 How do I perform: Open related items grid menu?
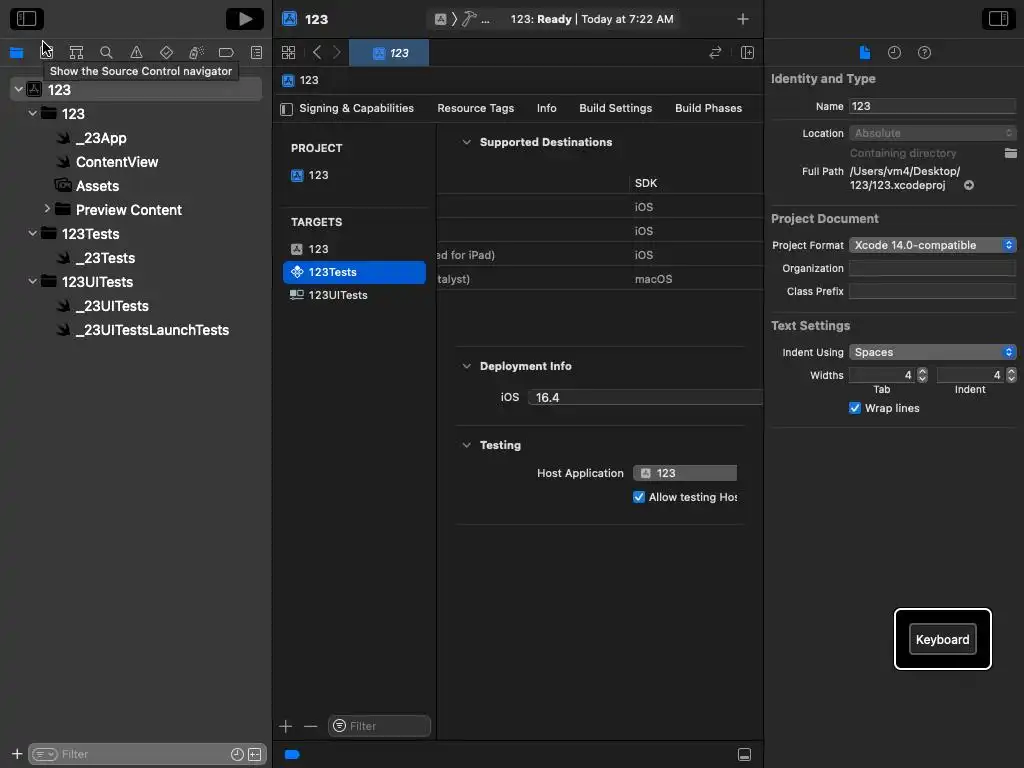coord(288,52)
